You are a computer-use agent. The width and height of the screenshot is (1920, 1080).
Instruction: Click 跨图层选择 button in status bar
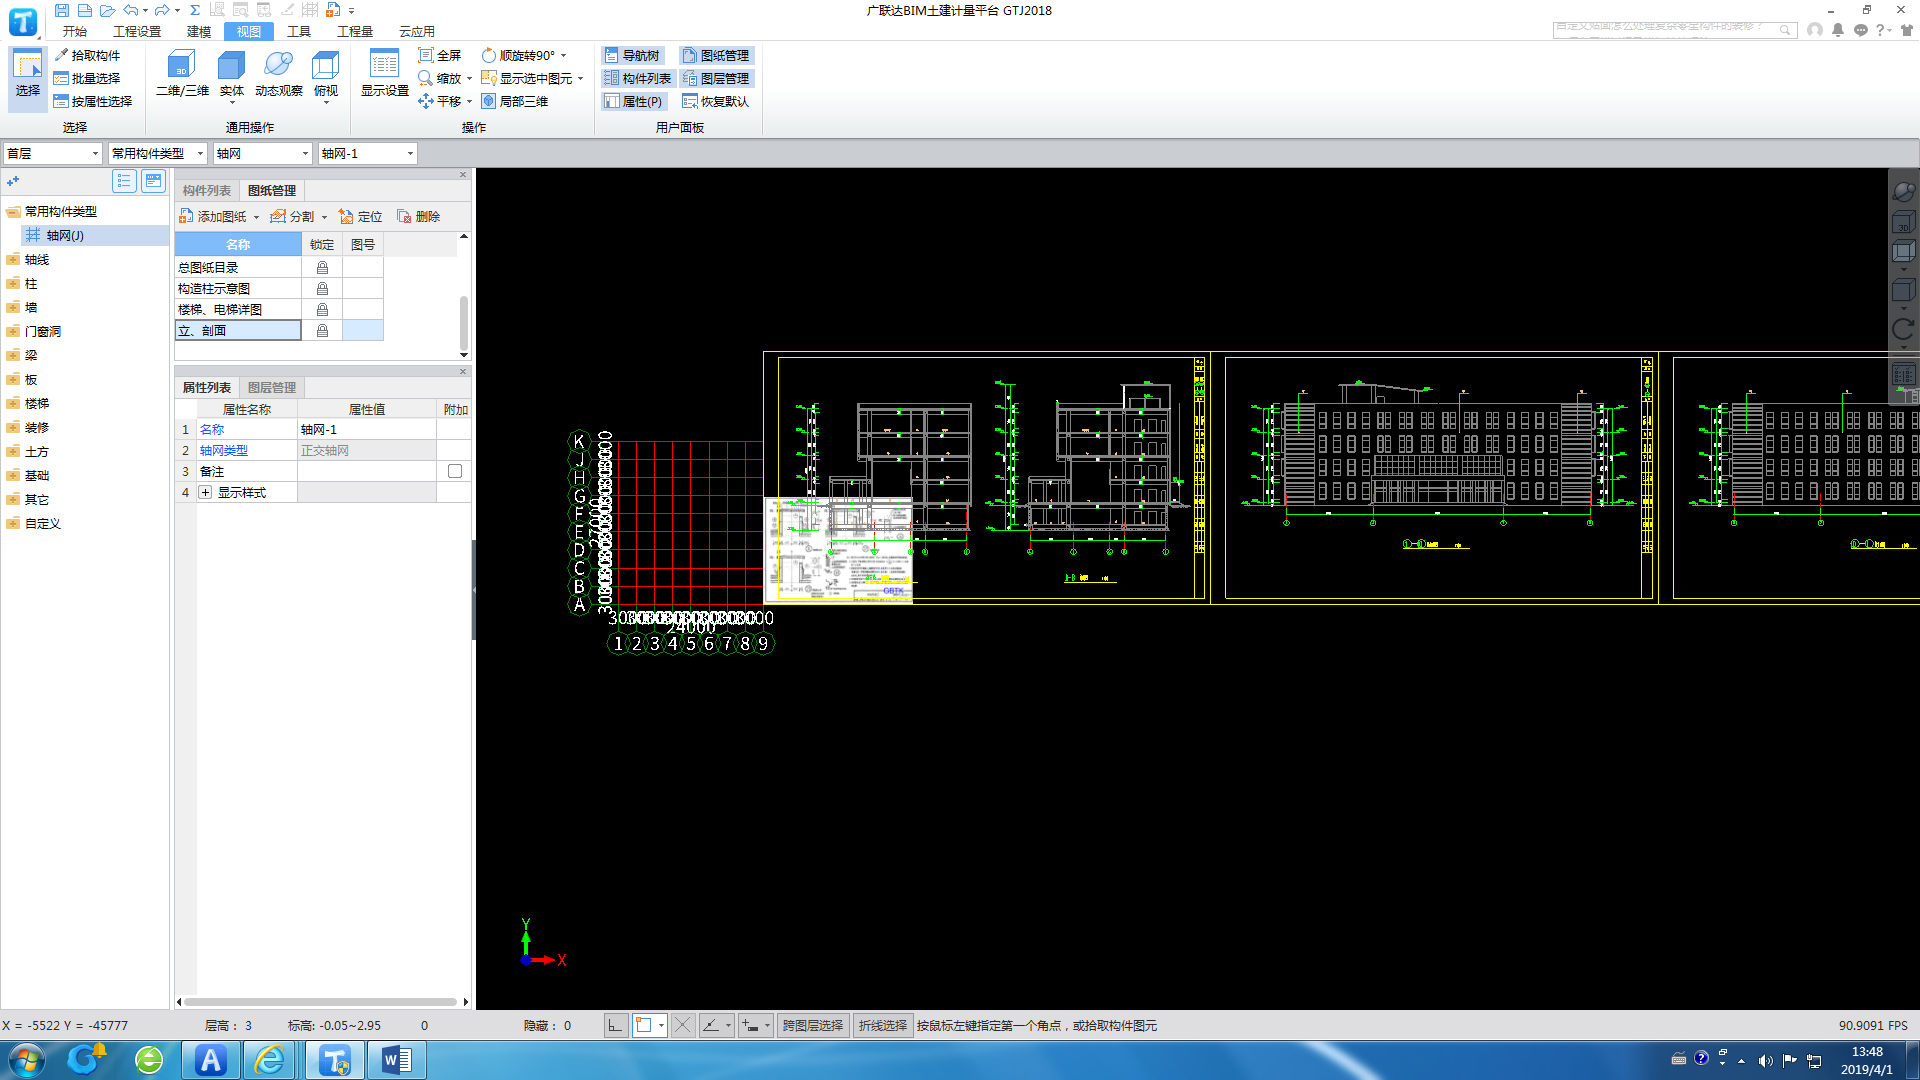click(x=812, y=1025)
